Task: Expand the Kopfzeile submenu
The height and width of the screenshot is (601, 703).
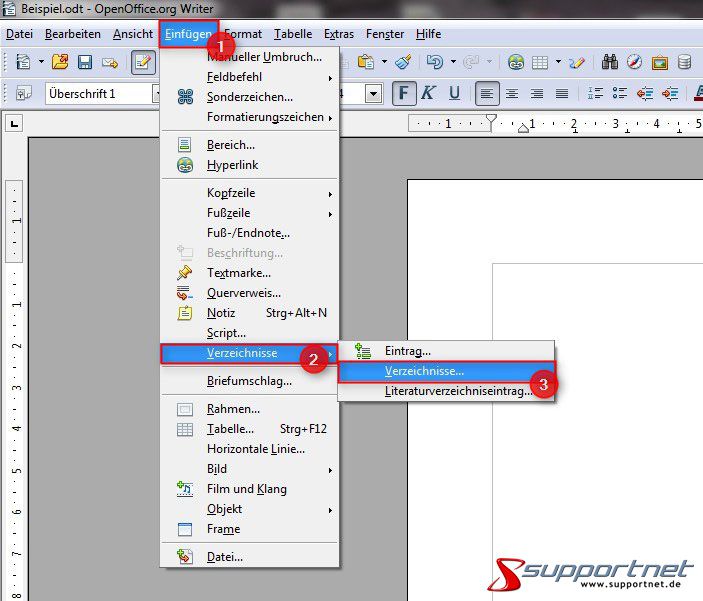Action: tap(249, 193)
